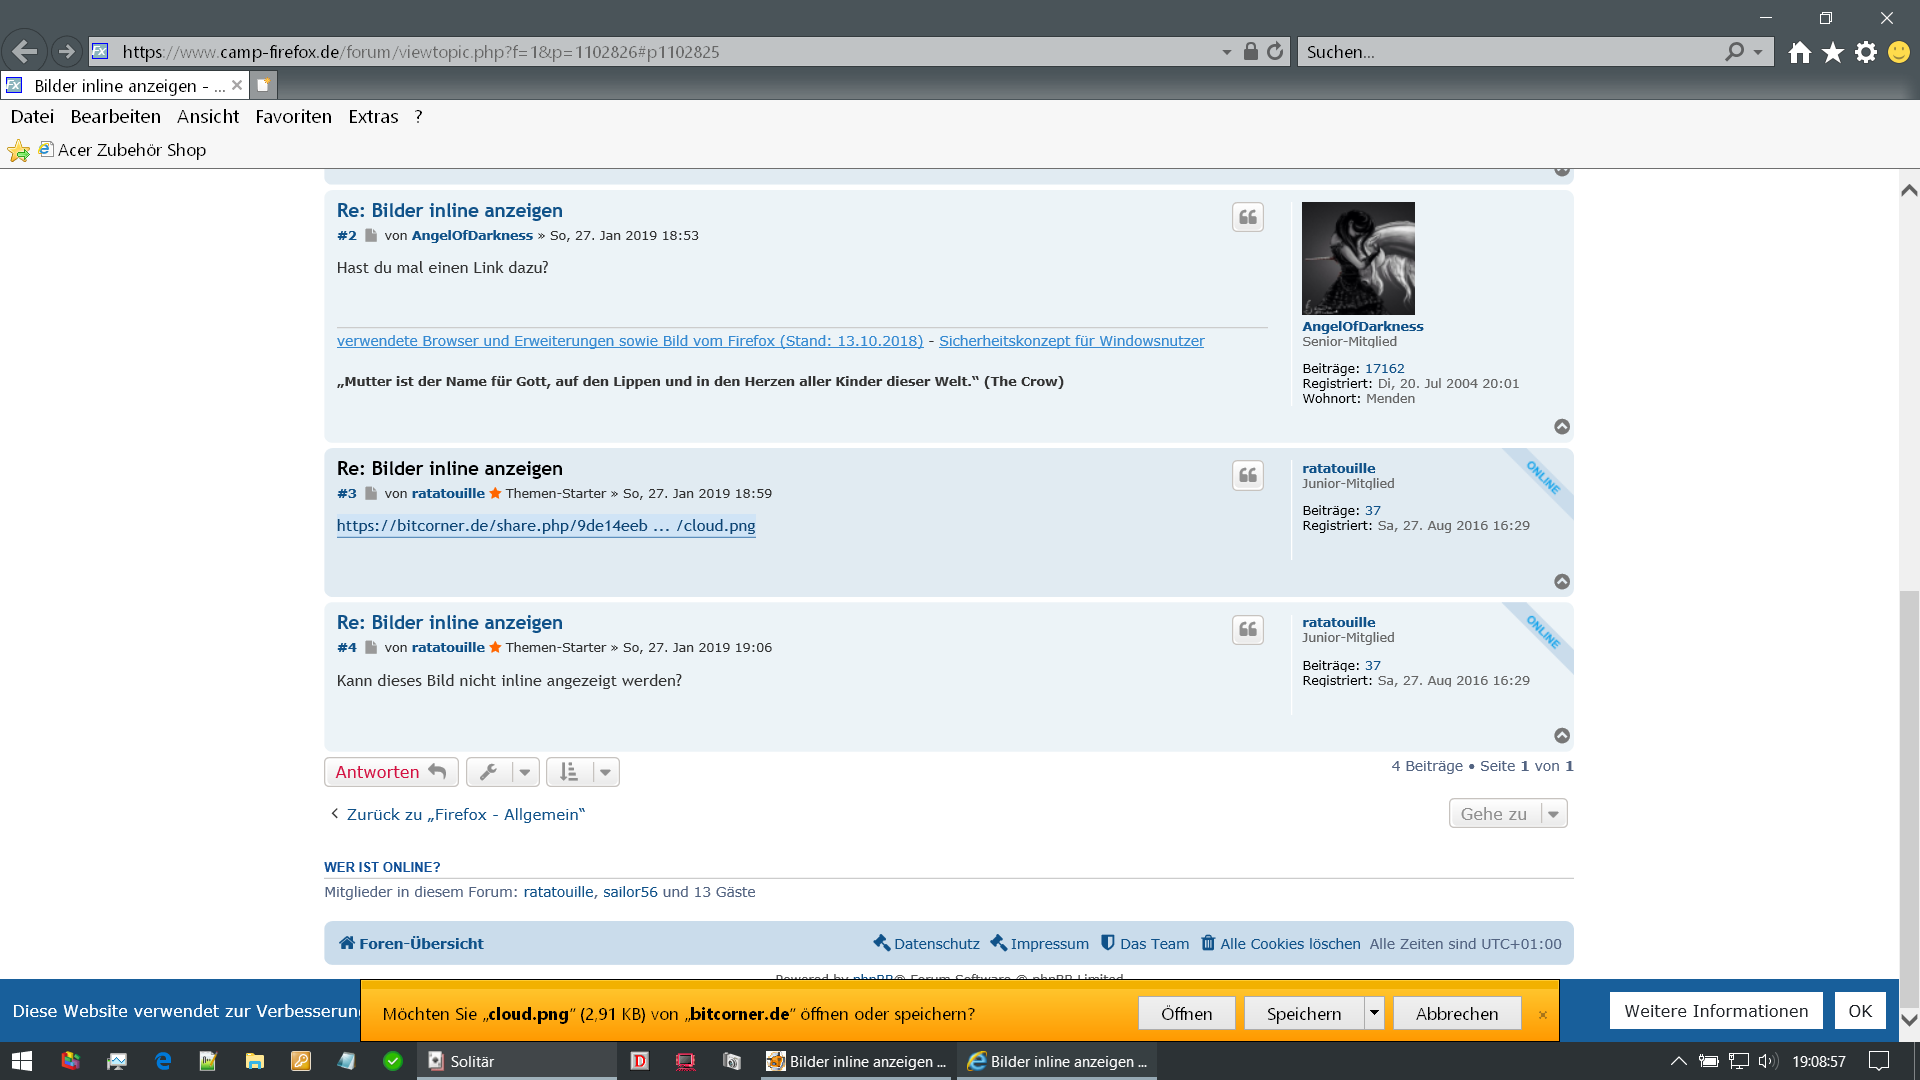Click the quote icon on post #3
The height and width of the screenshot is (1080, 1920).
[x=1247, y=475]
